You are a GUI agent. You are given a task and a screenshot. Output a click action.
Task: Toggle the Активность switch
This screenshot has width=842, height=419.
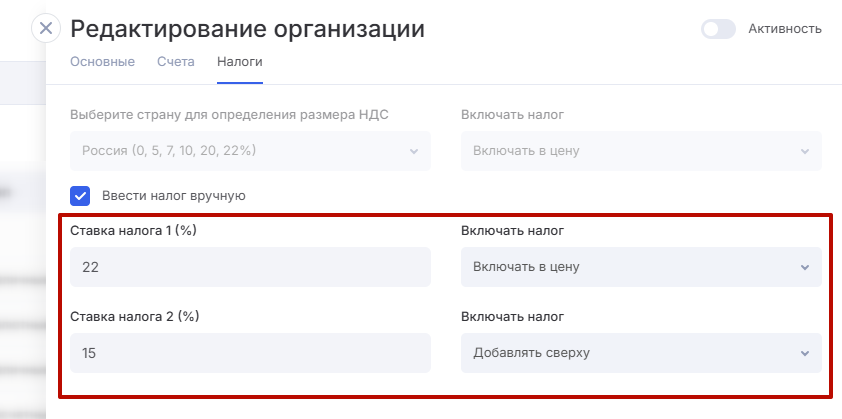click(x=718, y=29)
